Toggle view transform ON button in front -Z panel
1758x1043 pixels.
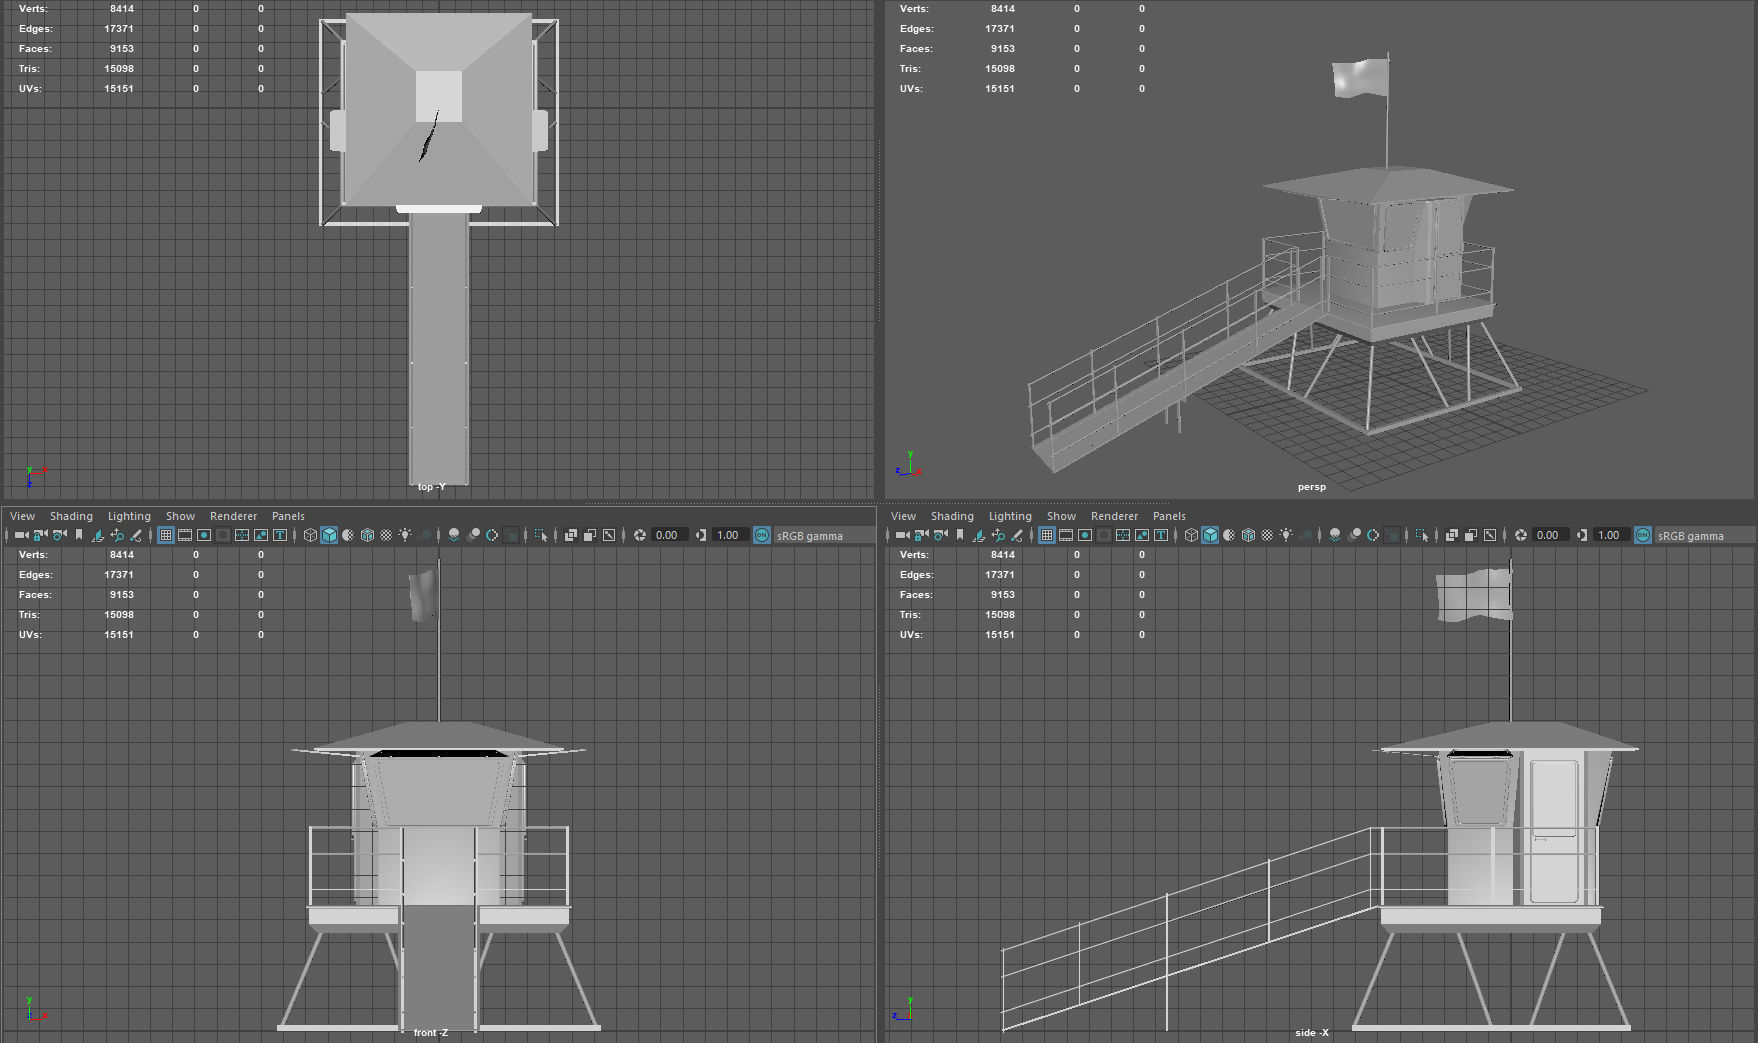click(x=761, y=535)
